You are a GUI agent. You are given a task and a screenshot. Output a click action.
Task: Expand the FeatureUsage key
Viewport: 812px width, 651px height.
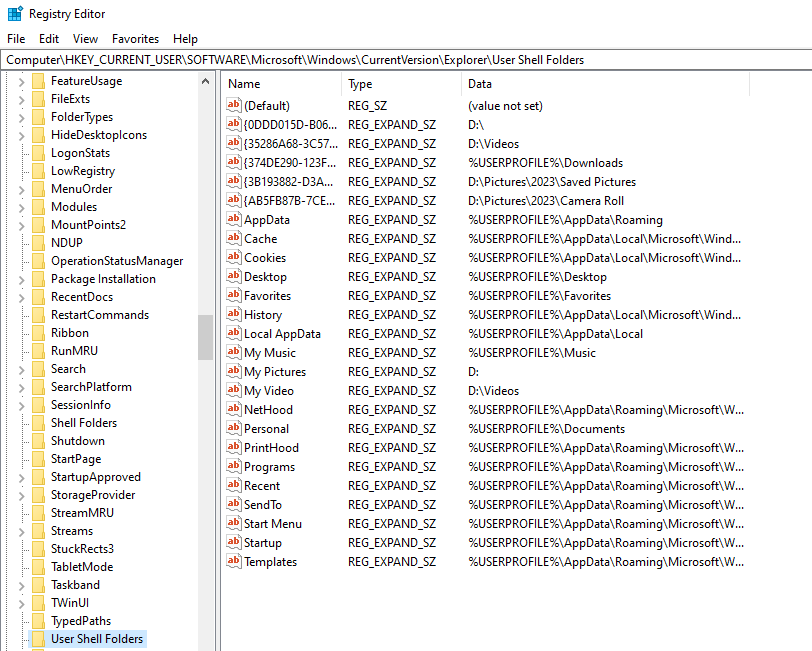click(21, 82)
